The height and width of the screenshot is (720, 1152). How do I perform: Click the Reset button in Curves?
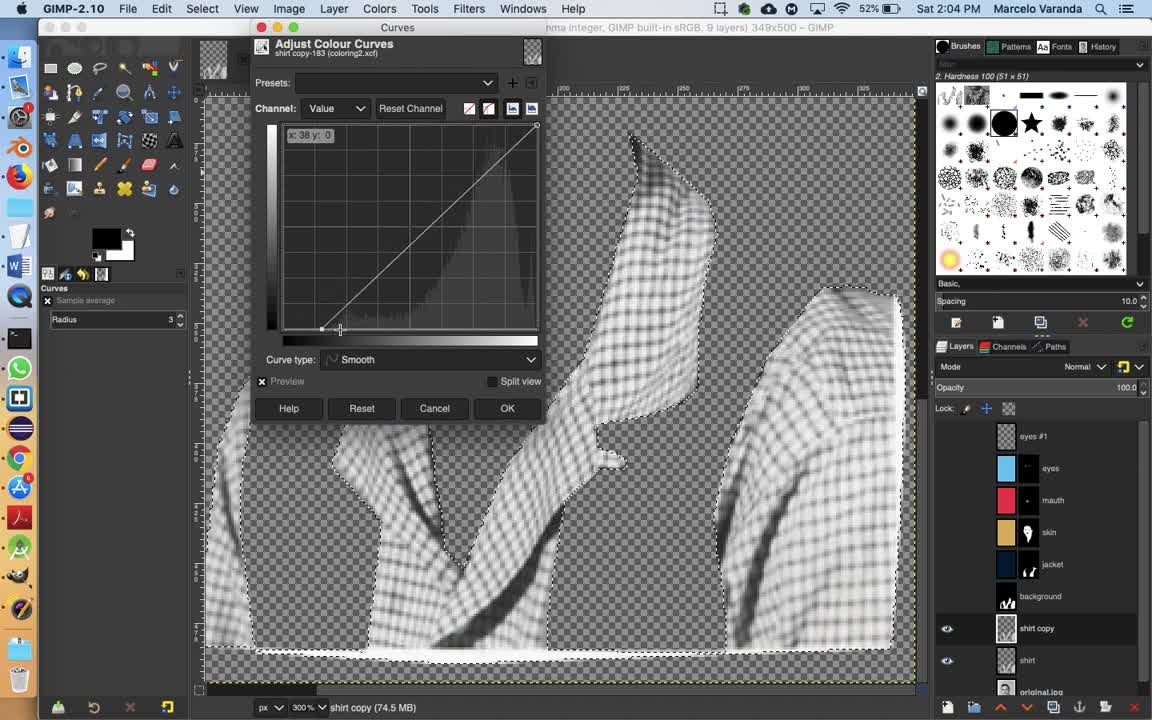tap(362, 409)
